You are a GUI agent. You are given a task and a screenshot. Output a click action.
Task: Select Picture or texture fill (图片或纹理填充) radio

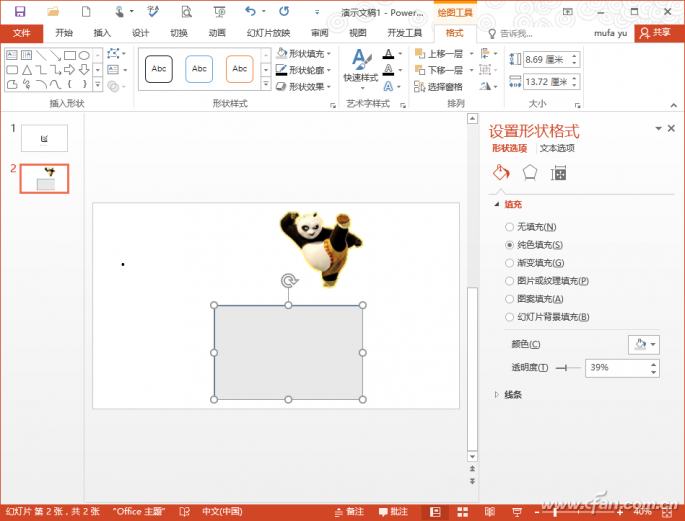pos(509,281)
